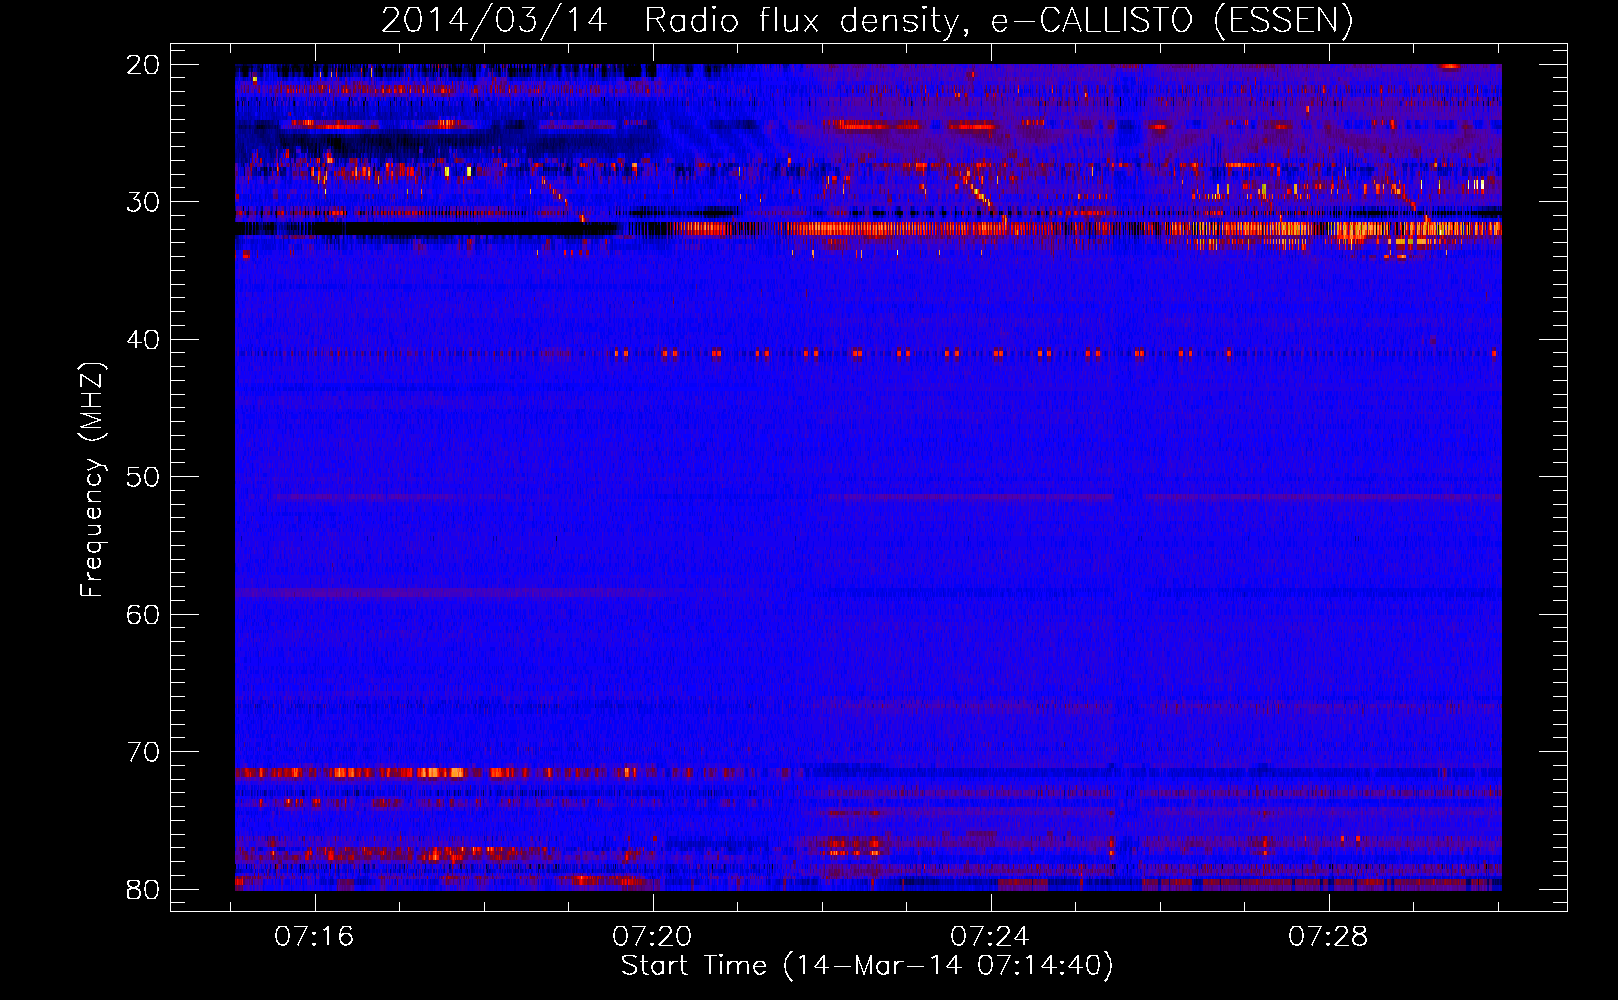Click the spectrogram plot area

pyautogui.click(x=868, y=477)
